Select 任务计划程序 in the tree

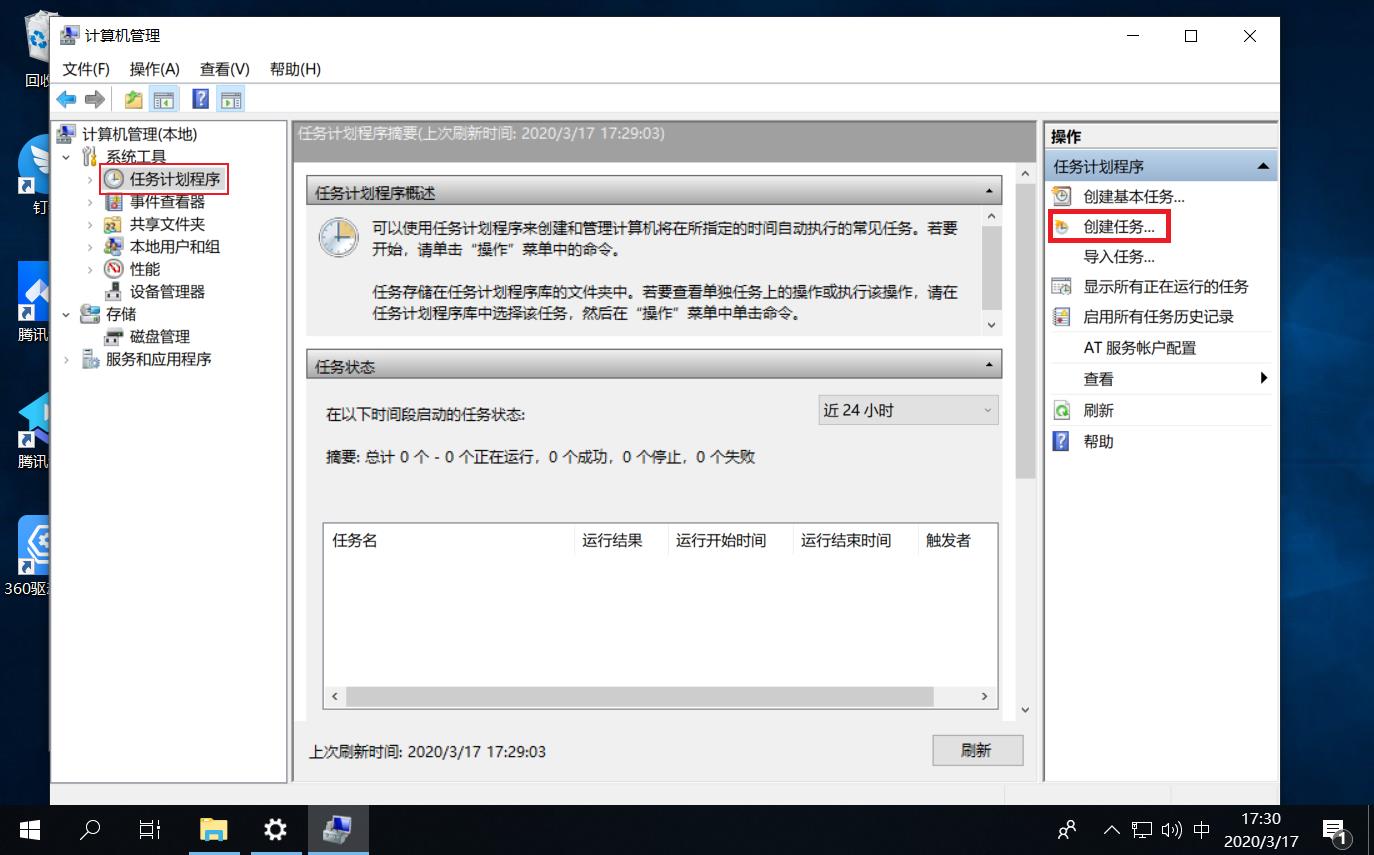click(x=174, y=179)
